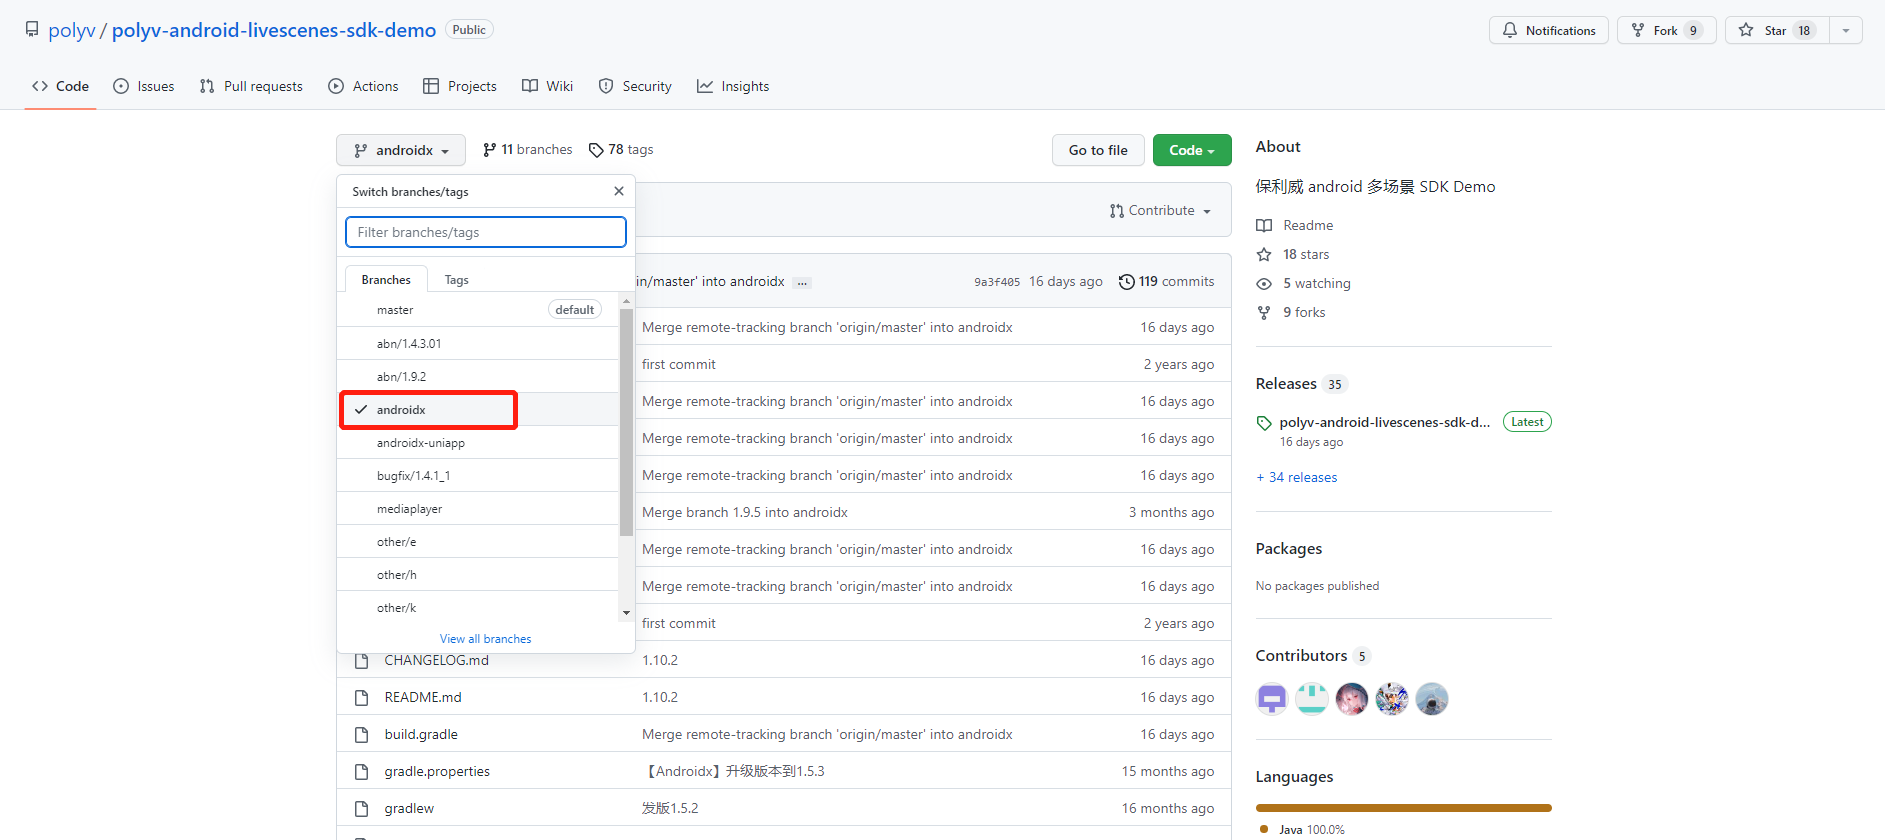This screenshot has height=840, width=1885.
Task: Go to Pull requests tab
Action: point(251,86)
